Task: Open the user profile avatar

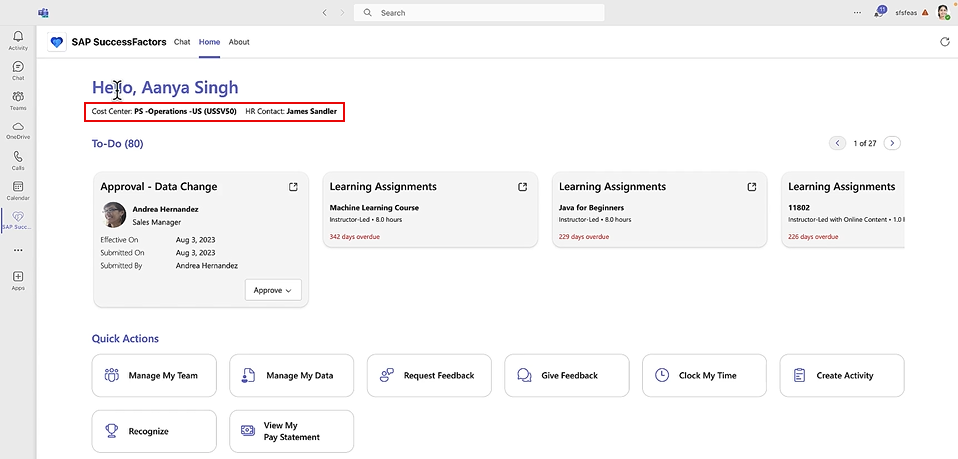Action: pyautogui.click(x=943, y=12)
